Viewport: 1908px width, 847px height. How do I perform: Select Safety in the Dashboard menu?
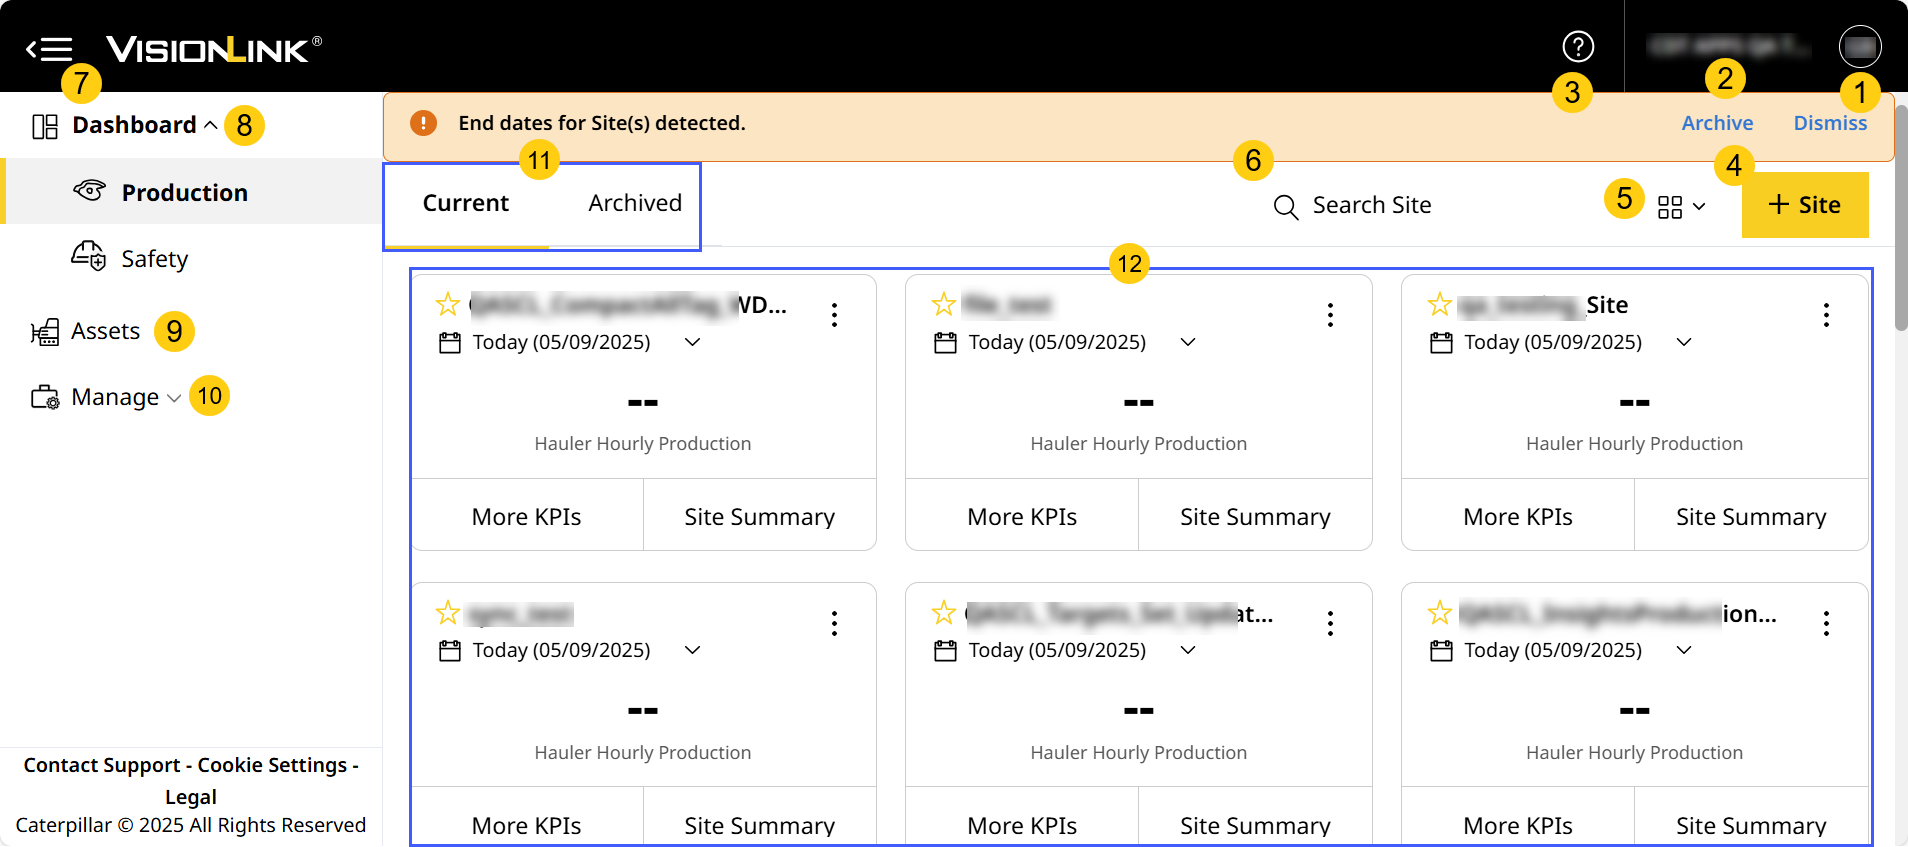click(154, 259)
